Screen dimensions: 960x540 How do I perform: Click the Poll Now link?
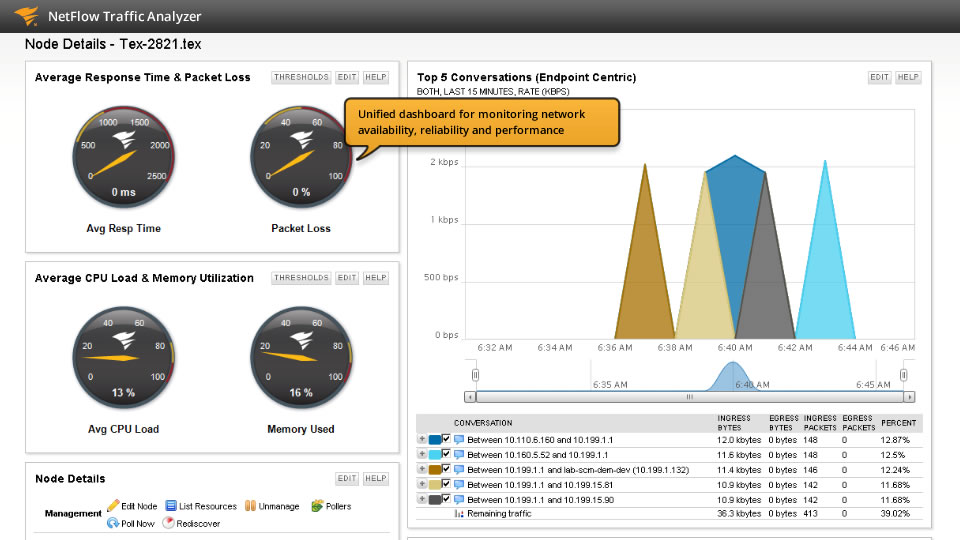pyautogui.click(x=138, y=523)
